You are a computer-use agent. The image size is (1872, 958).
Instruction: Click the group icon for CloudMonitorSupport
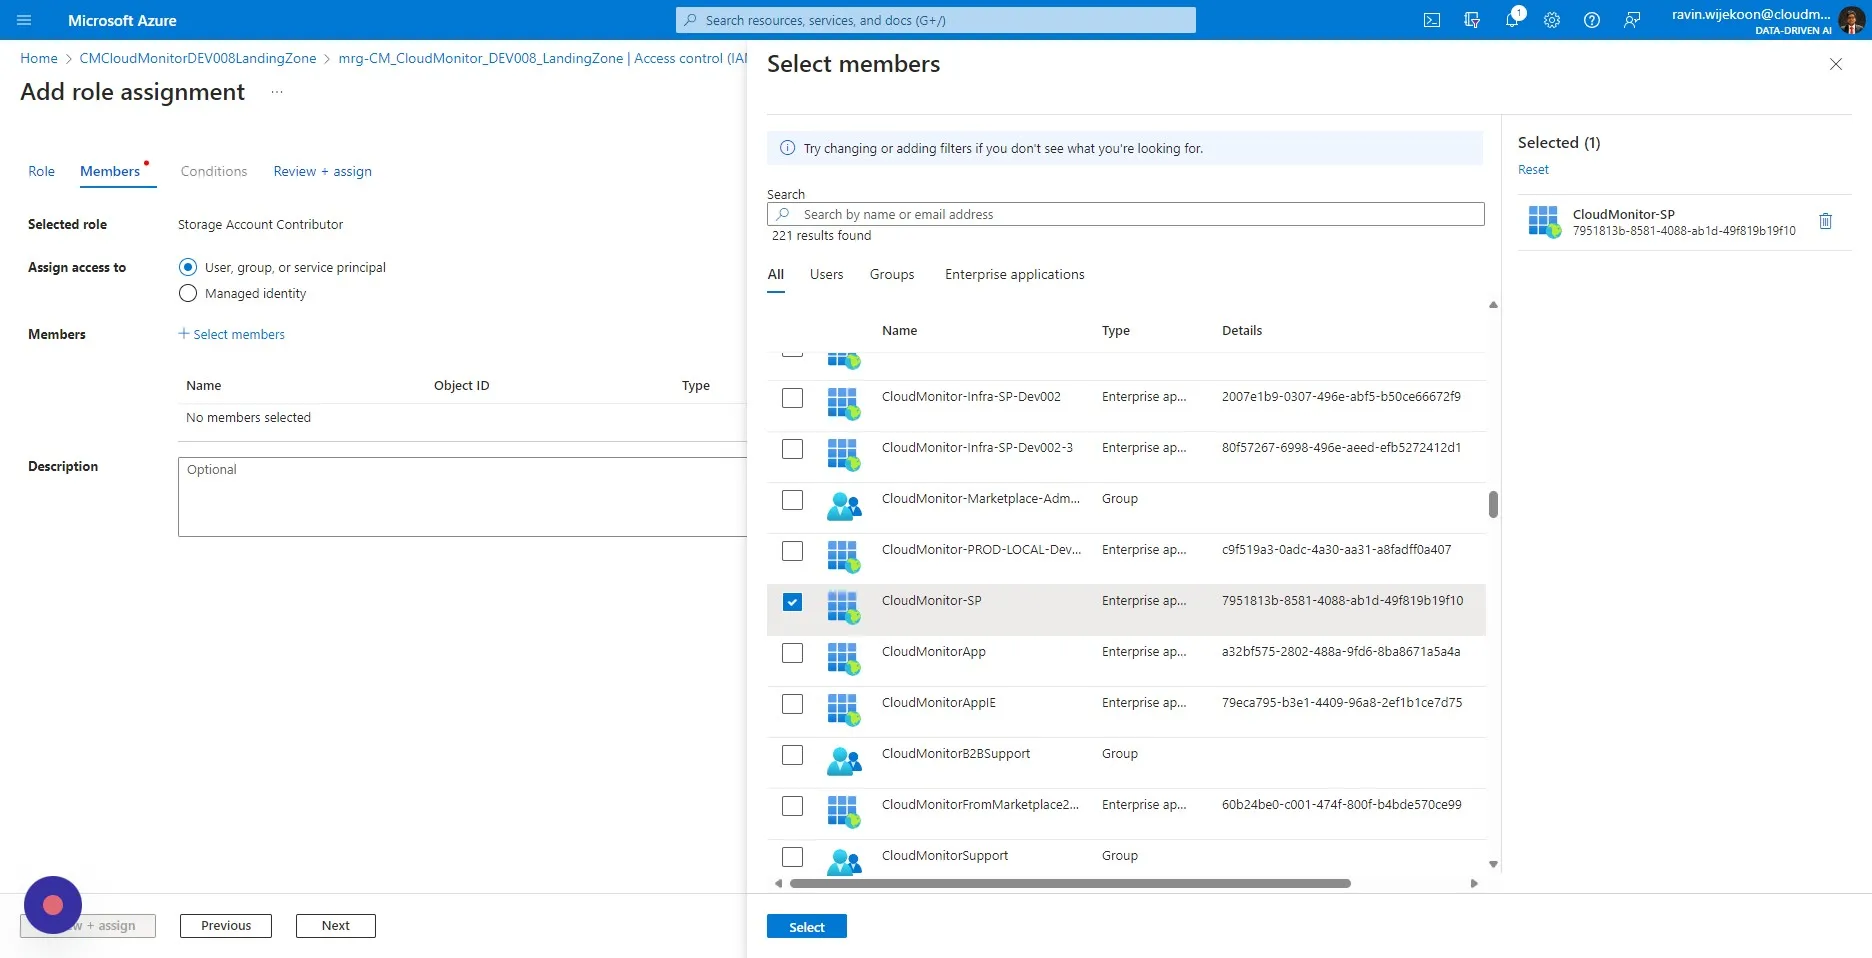844,861
